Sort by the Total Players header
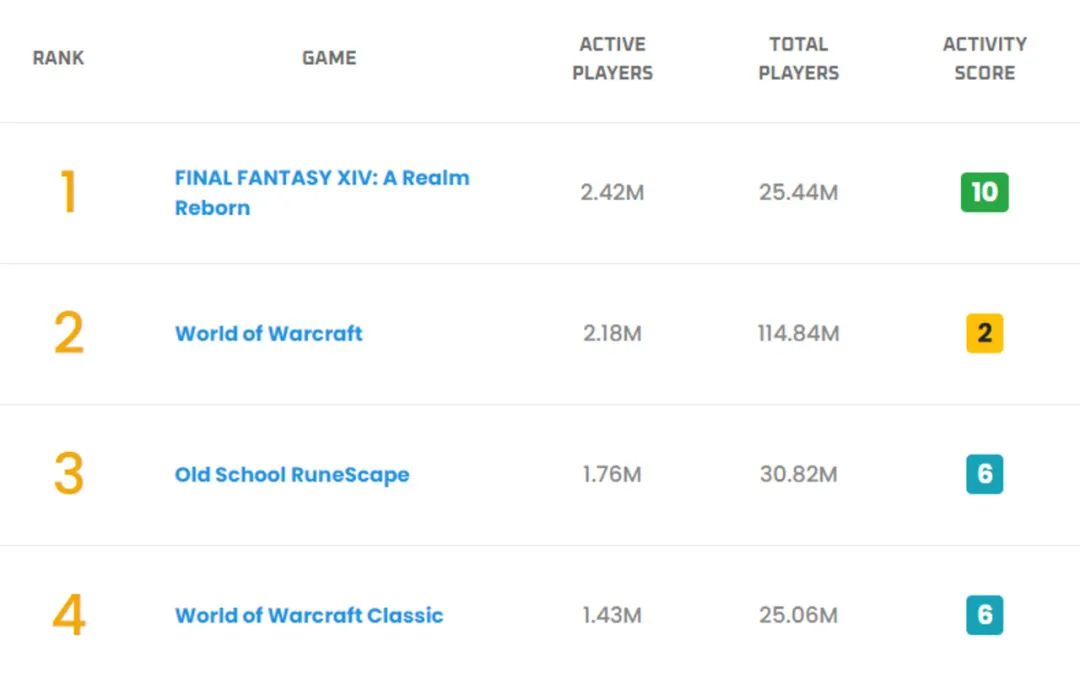The height and width of the screenshot is (684, 1080). 798,58
